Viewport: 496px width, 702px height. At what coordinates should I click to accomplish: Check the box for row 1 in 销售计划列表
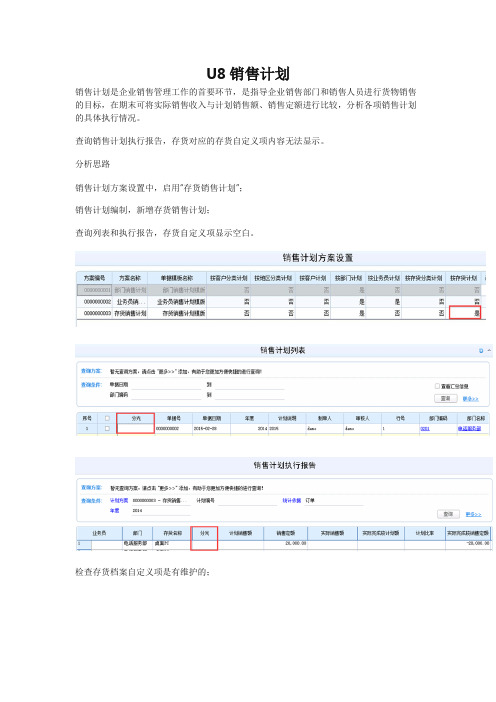point(107,428)
